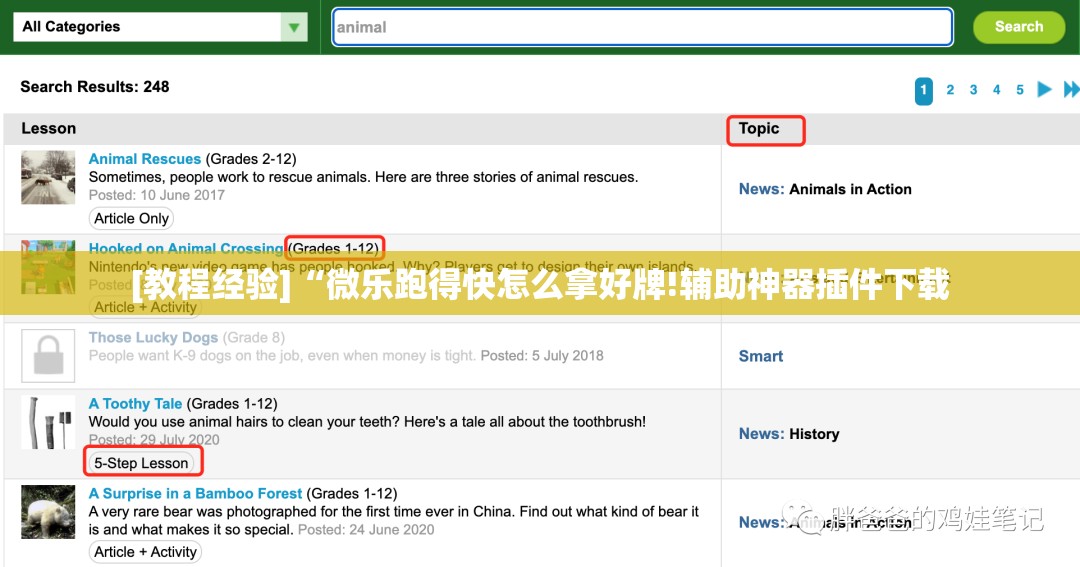
Task: Click Article + Activity tag under Bamboo Forest lesson
Action: (145, 552)
